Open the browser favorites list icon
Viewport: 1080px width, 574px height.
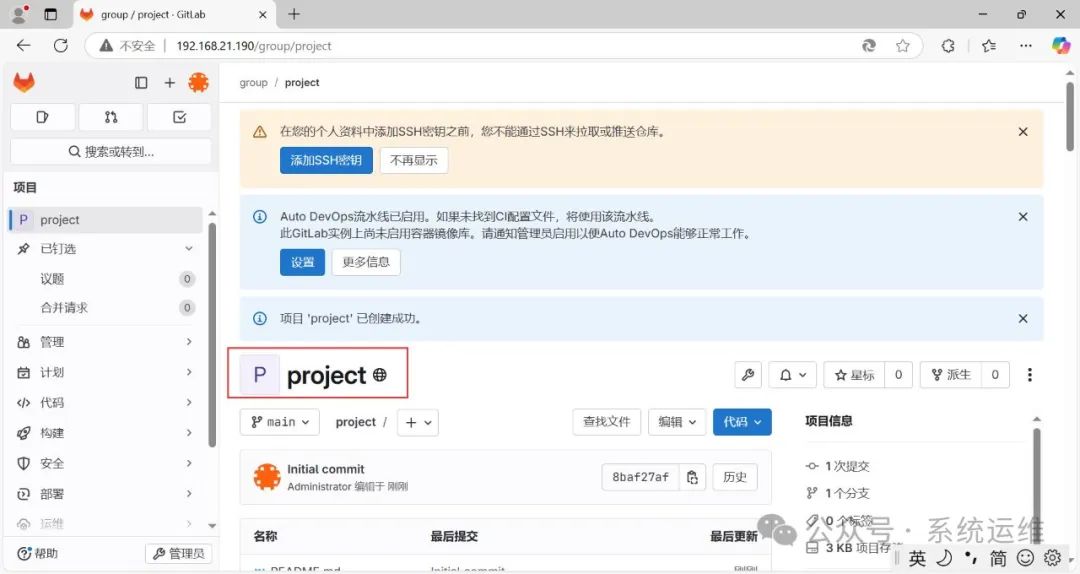click(989, 45)
